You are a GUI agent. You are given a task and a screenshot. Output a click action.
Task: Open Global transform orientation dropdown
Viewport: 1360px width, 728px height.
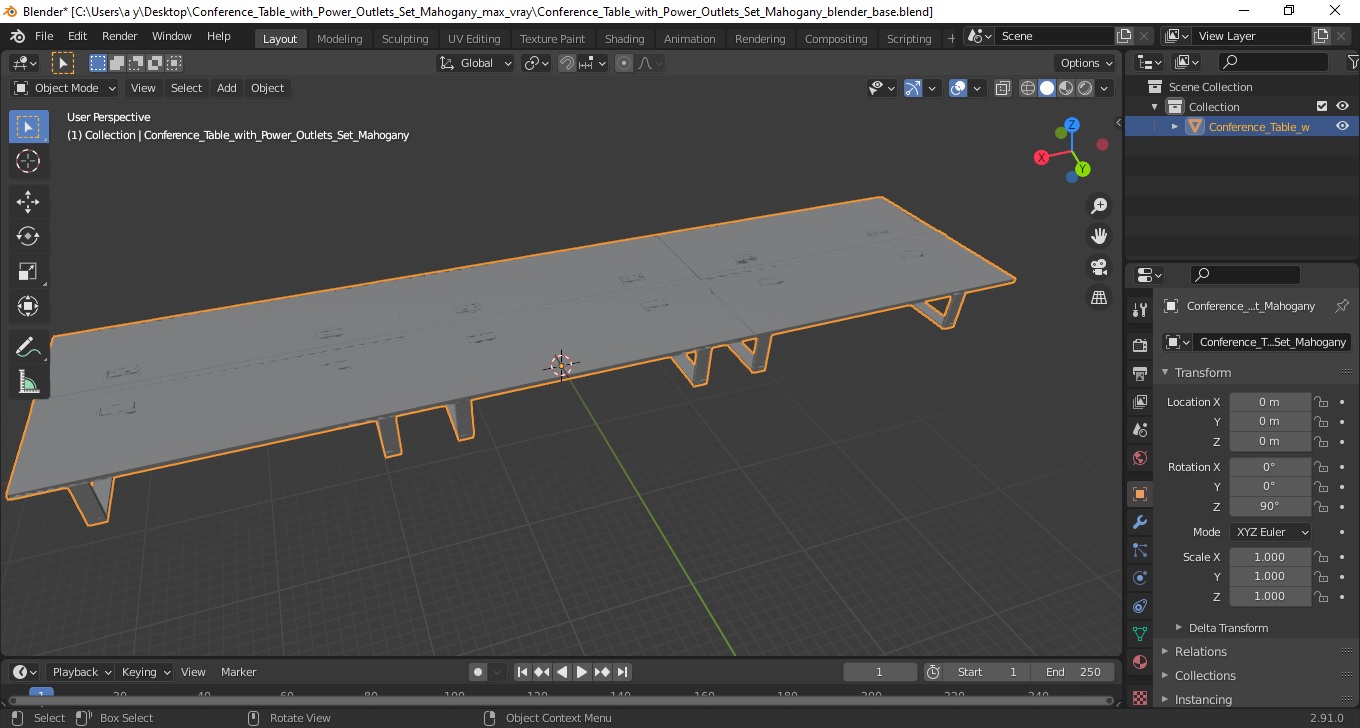coord(476,63)
